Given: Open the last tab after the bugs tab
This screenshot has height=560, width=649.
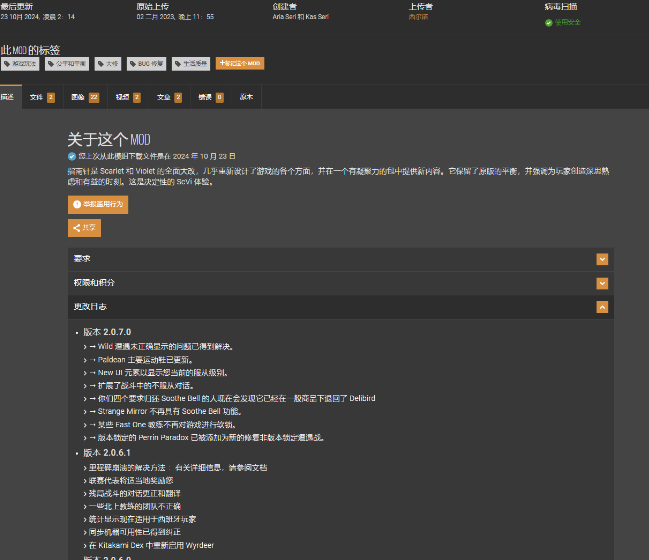Looking at the screenshot, I should point(246,97).
